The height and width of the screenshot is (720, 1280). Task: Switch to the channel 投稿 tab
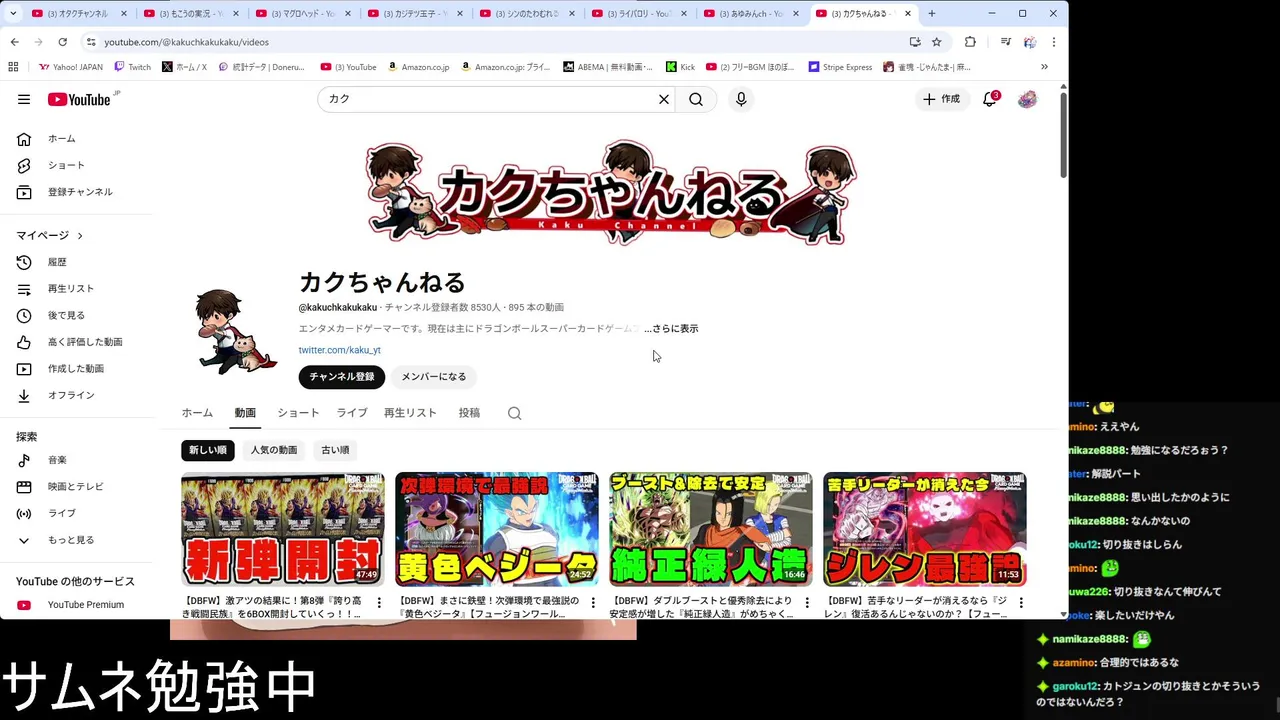point(469,413)
